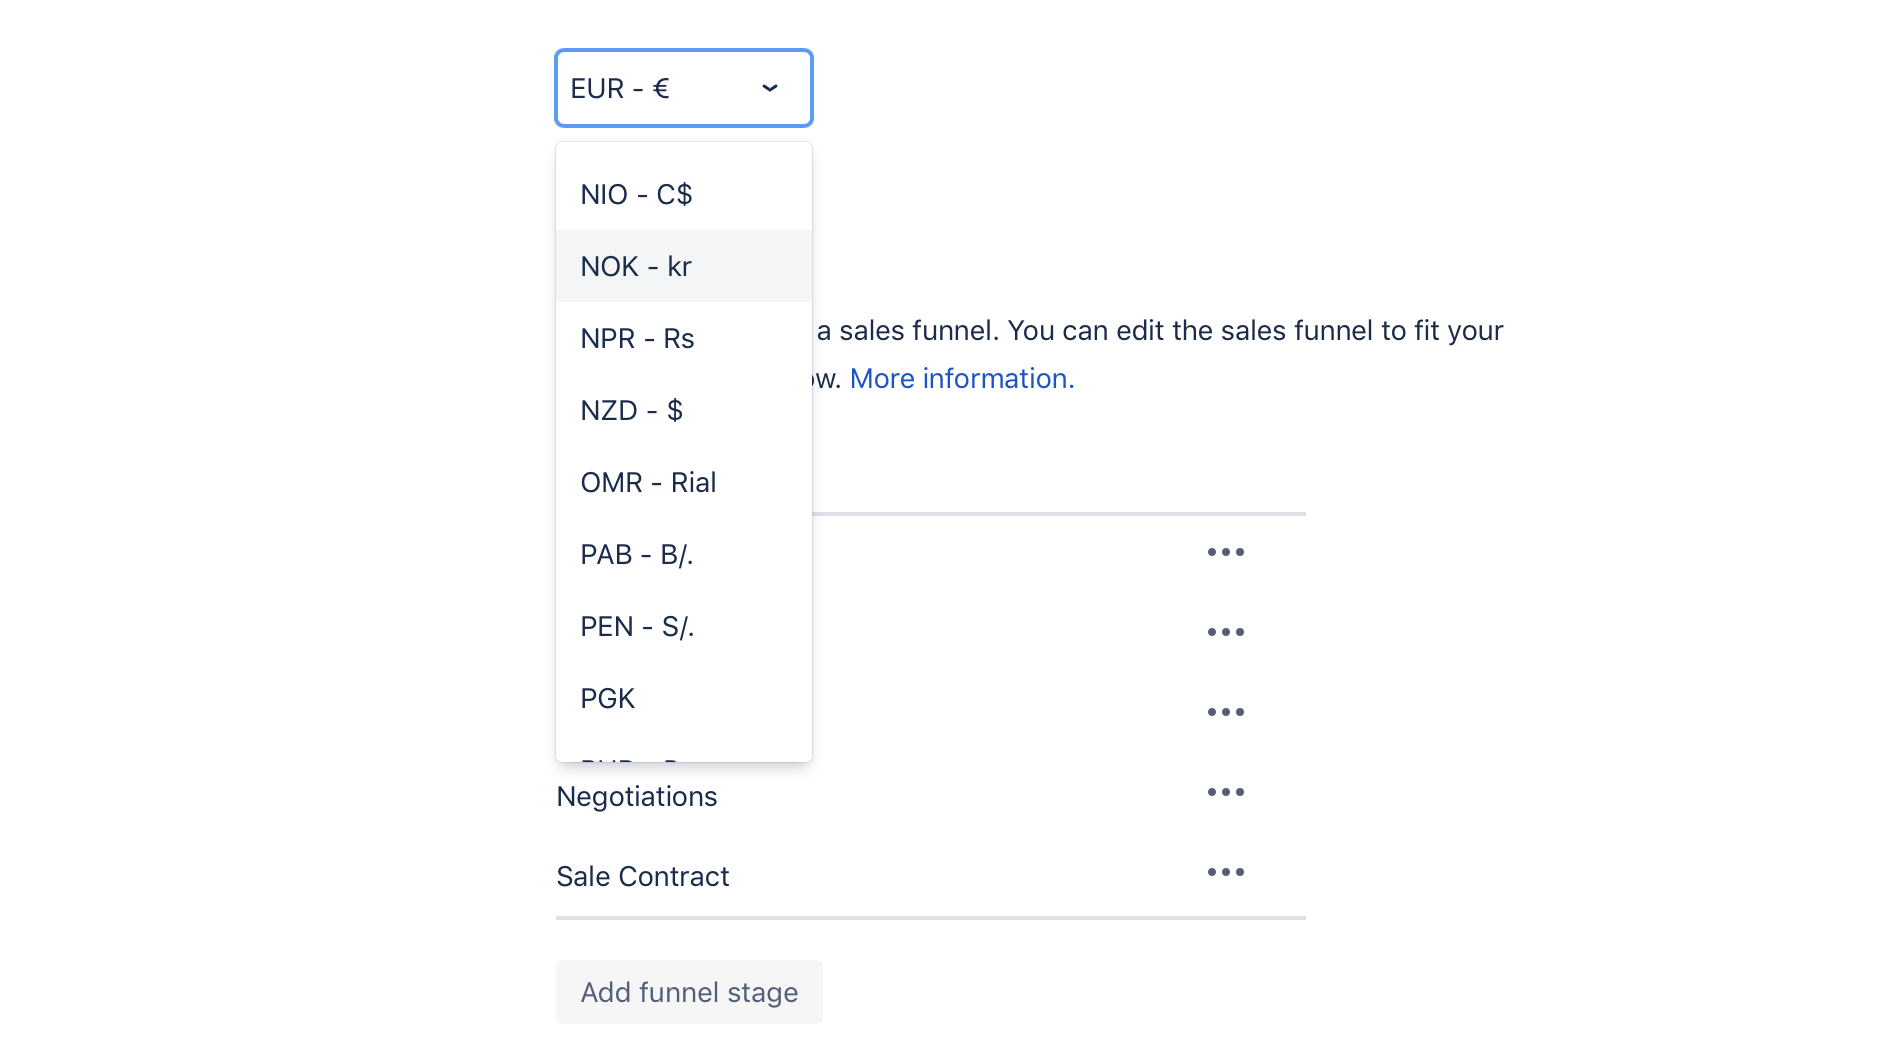Open three-dot menu for first funnel stage
Viewport: 1902px width, 1040px height.
pyautogui.click(x=1225, y=552)
